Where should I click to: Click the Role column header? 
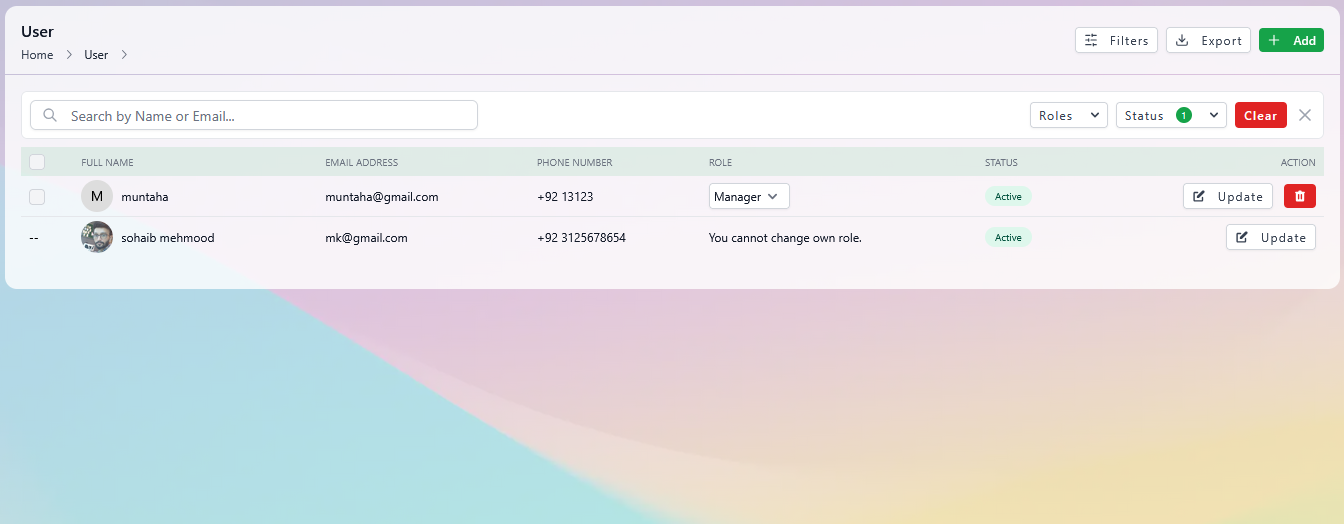720,162
